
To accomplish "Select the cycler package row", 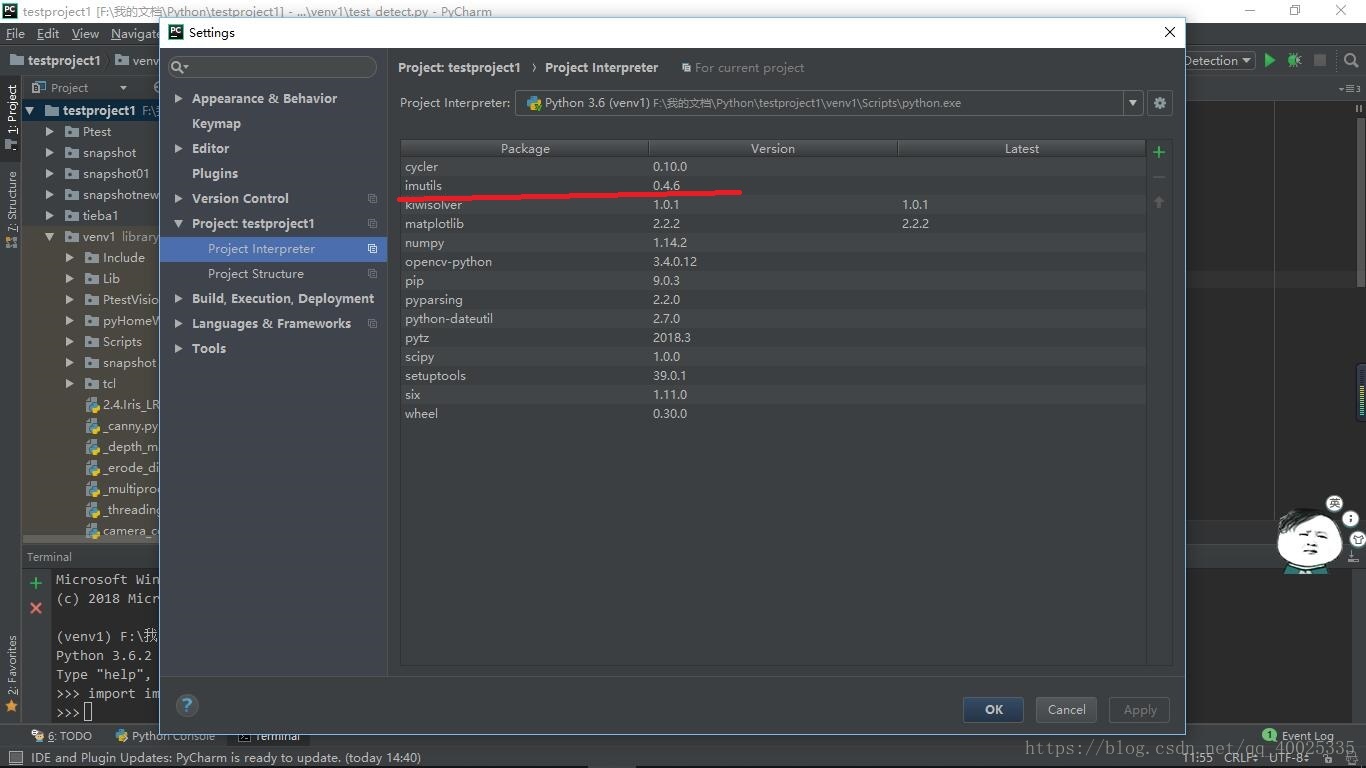I will (773, 167).
